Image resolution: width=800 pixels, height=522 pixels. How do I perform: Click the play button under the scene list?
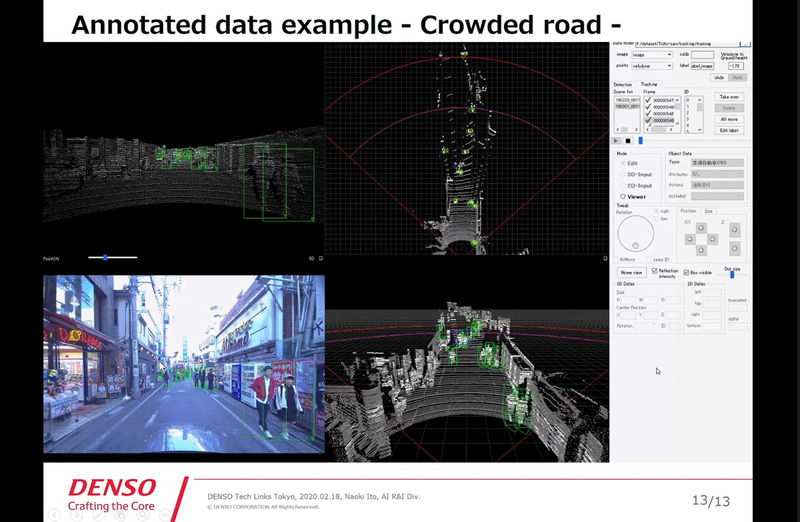616,141
